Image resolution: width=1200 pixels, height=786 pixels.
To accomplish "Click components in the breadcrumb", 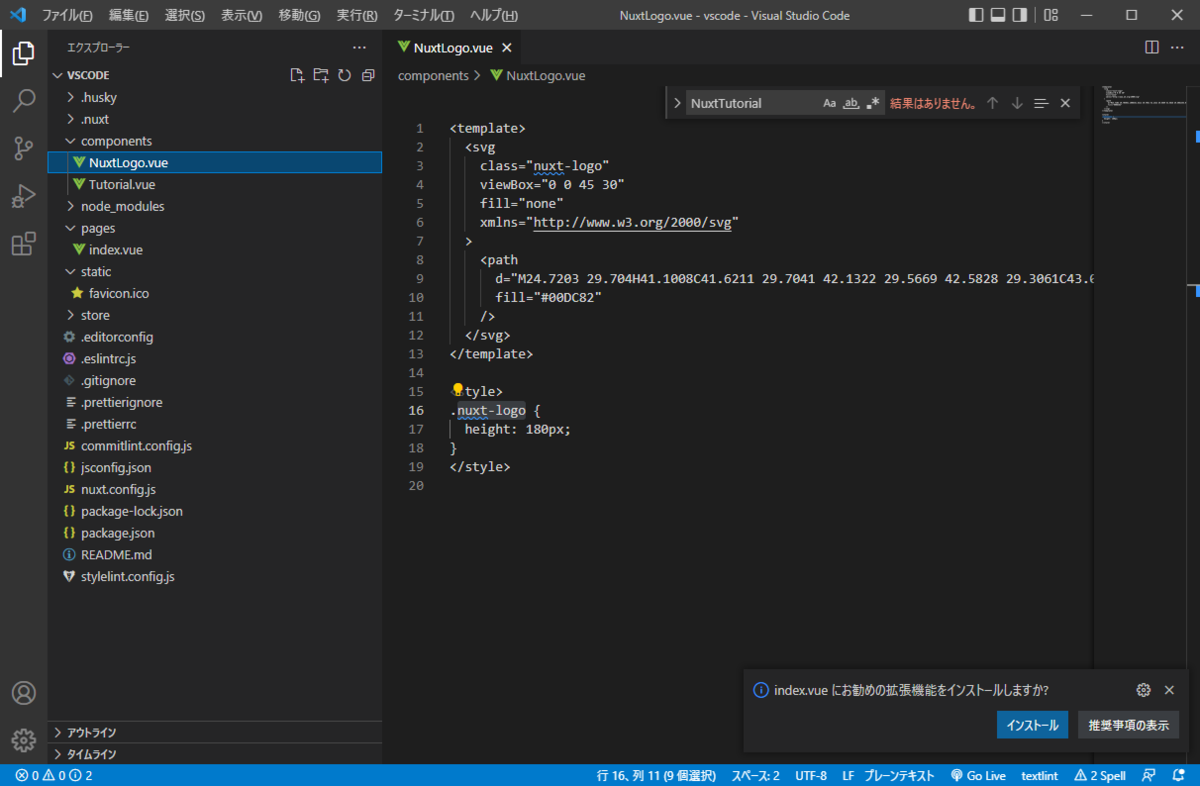I will 433,75.
